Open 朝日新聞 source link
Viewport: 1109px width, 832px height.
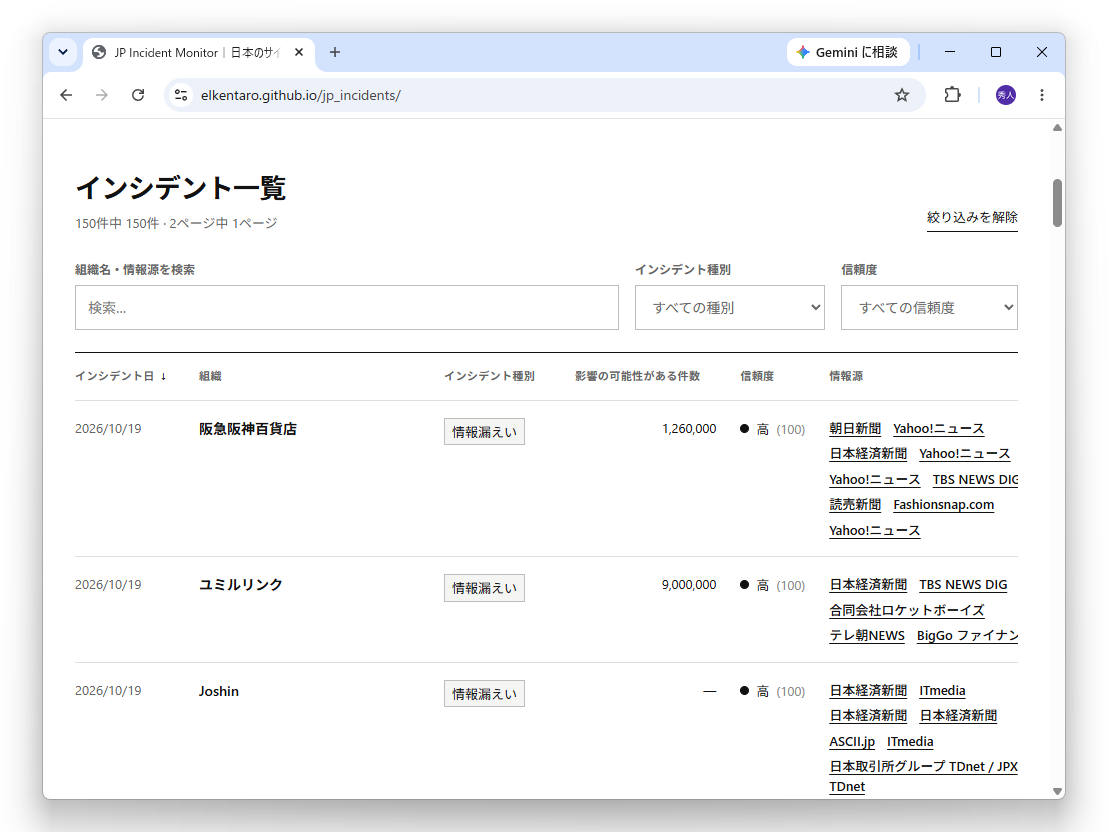[855, 429]
